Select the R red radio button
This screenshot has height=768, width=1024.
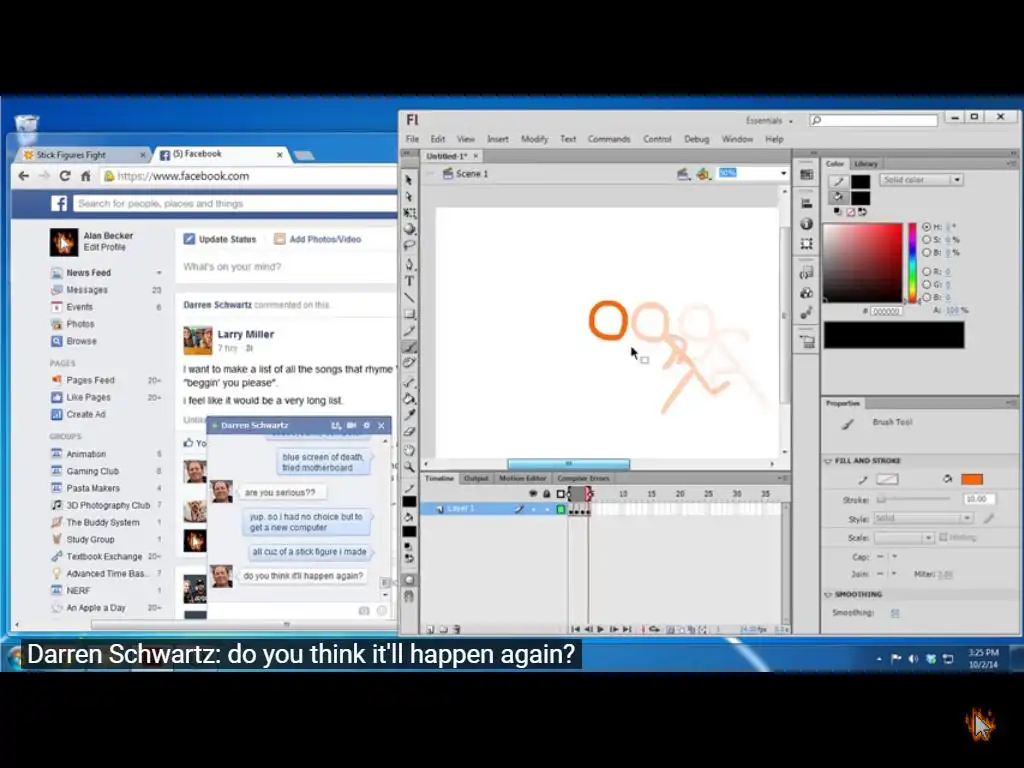coord(926,272)
